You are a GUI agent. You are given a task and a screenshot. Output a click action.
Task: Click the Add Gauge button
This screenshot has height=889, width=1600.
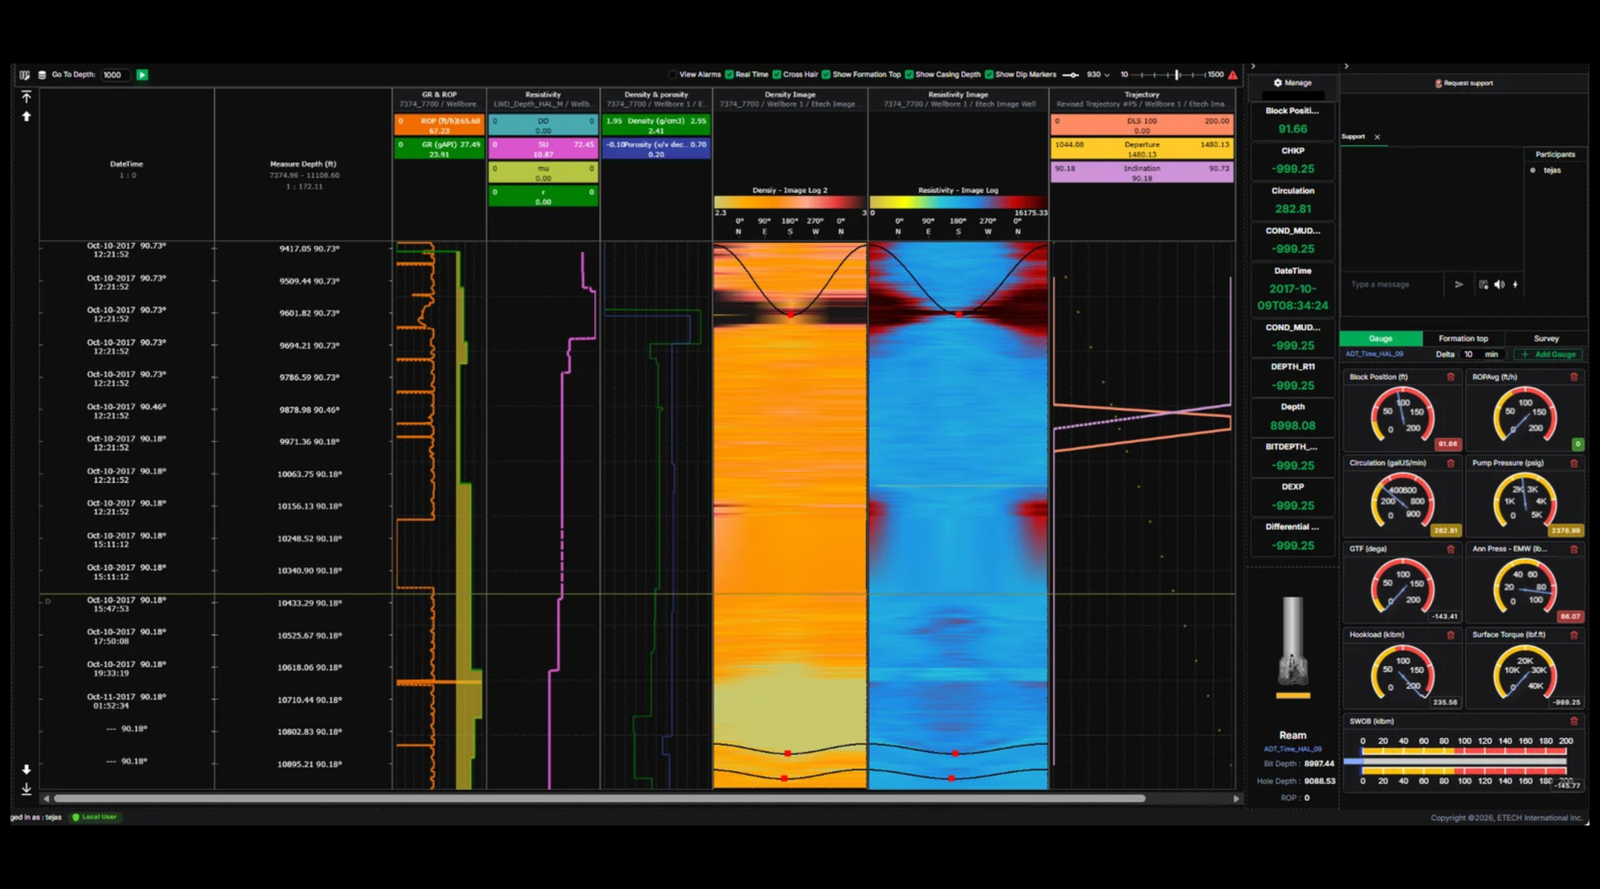click(x=1549, y=355)
